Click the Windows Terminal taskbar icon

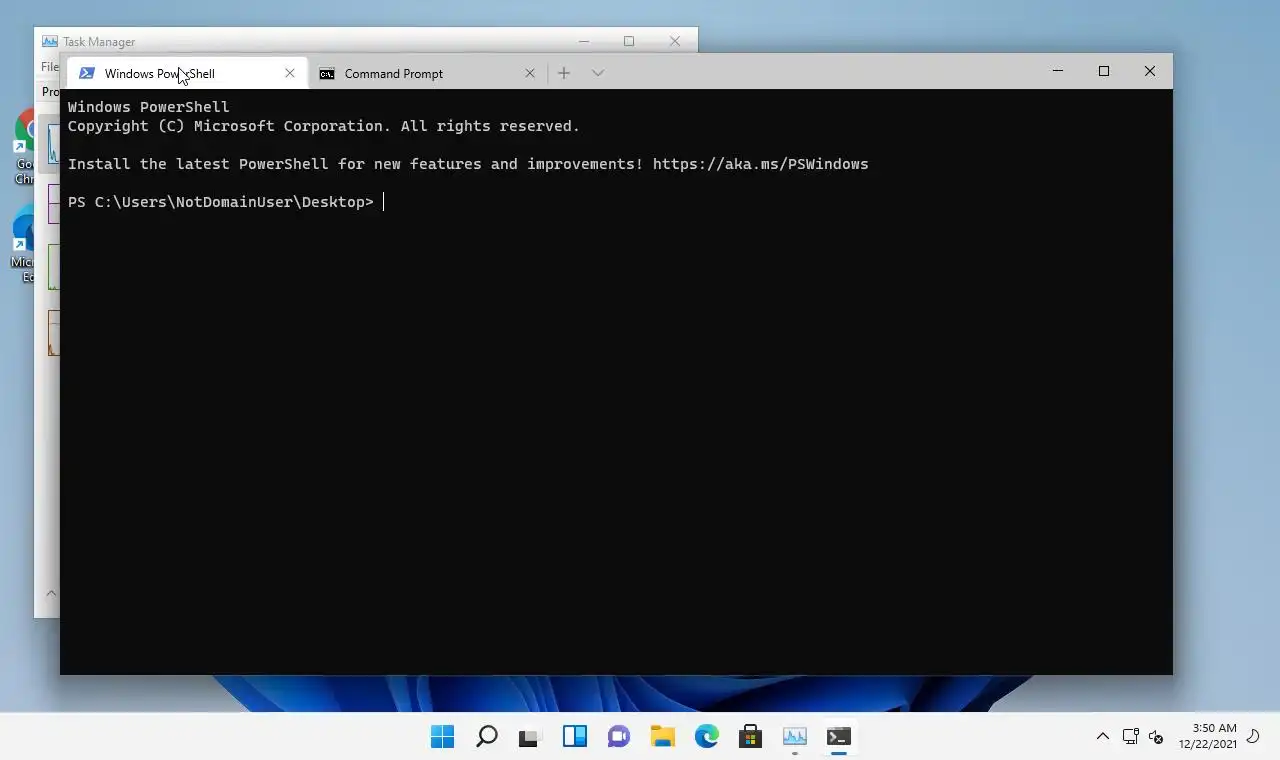pos(839,737)
